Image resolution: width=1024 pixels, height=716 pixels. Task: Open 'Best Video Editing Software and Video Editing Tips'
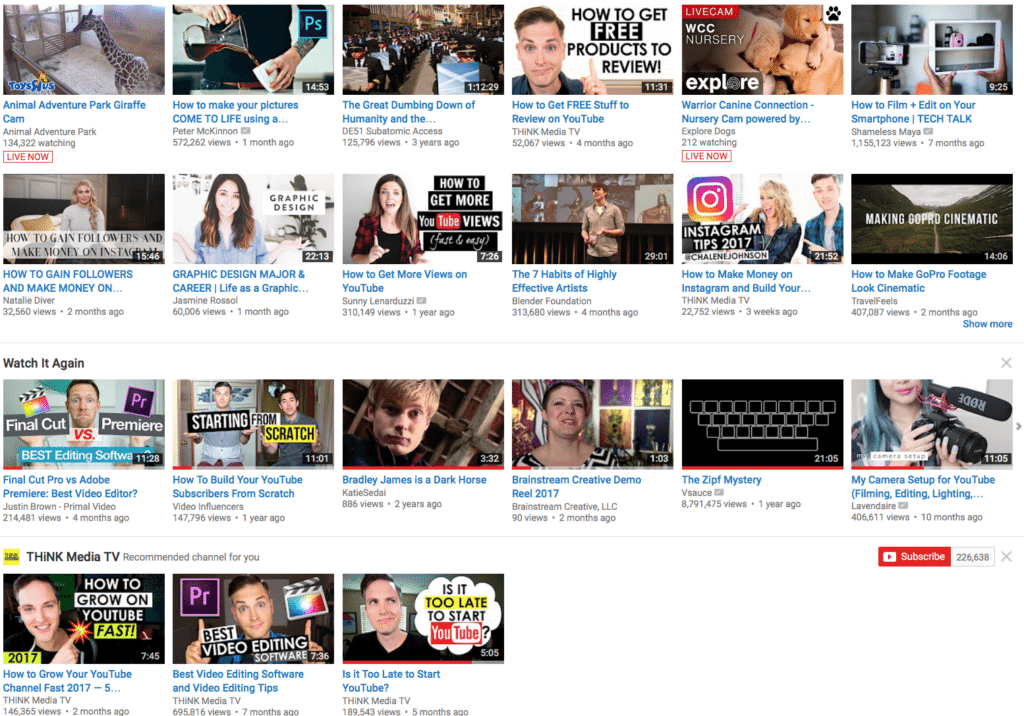point(238,681)
